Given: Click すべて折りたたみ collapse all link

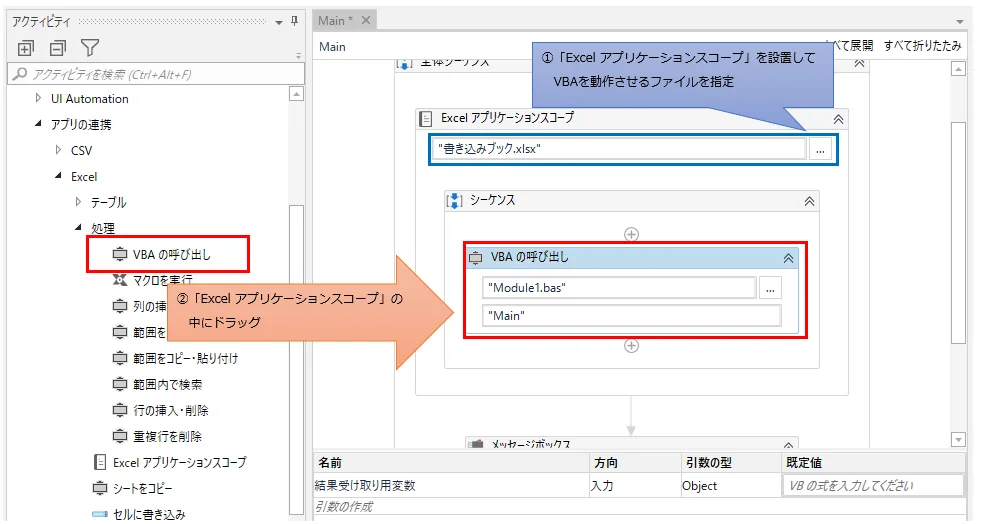Looking at the screenshot, I should tap(923, 45).
